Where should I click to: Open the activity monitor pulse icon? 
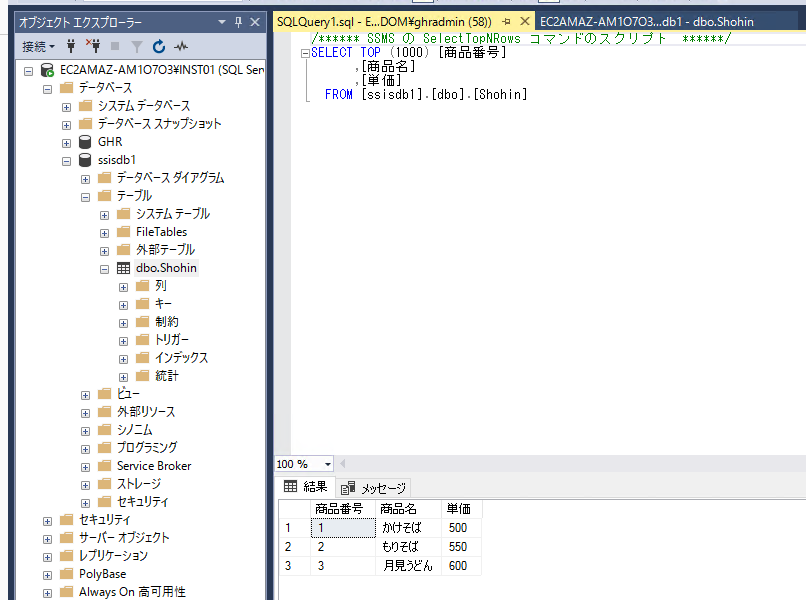(x=180, y=47)
